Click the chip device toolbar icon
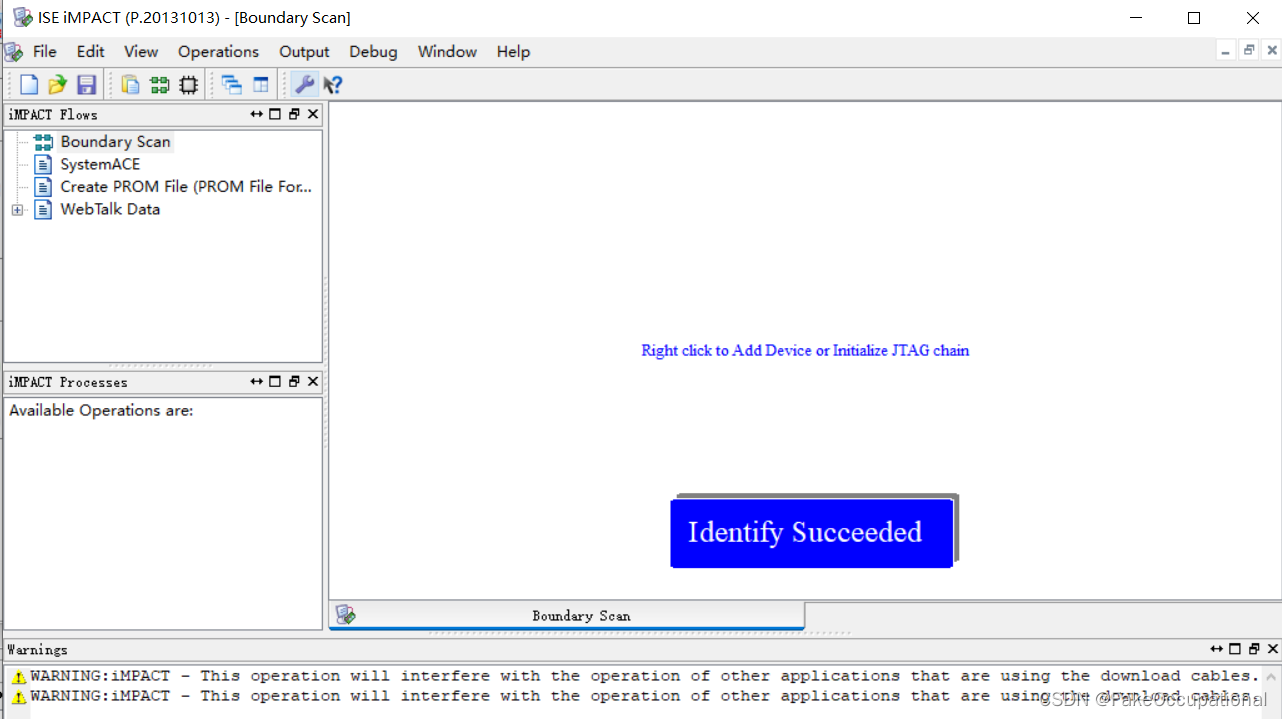This screenshot has width=1282, height=719. [188, 85]
